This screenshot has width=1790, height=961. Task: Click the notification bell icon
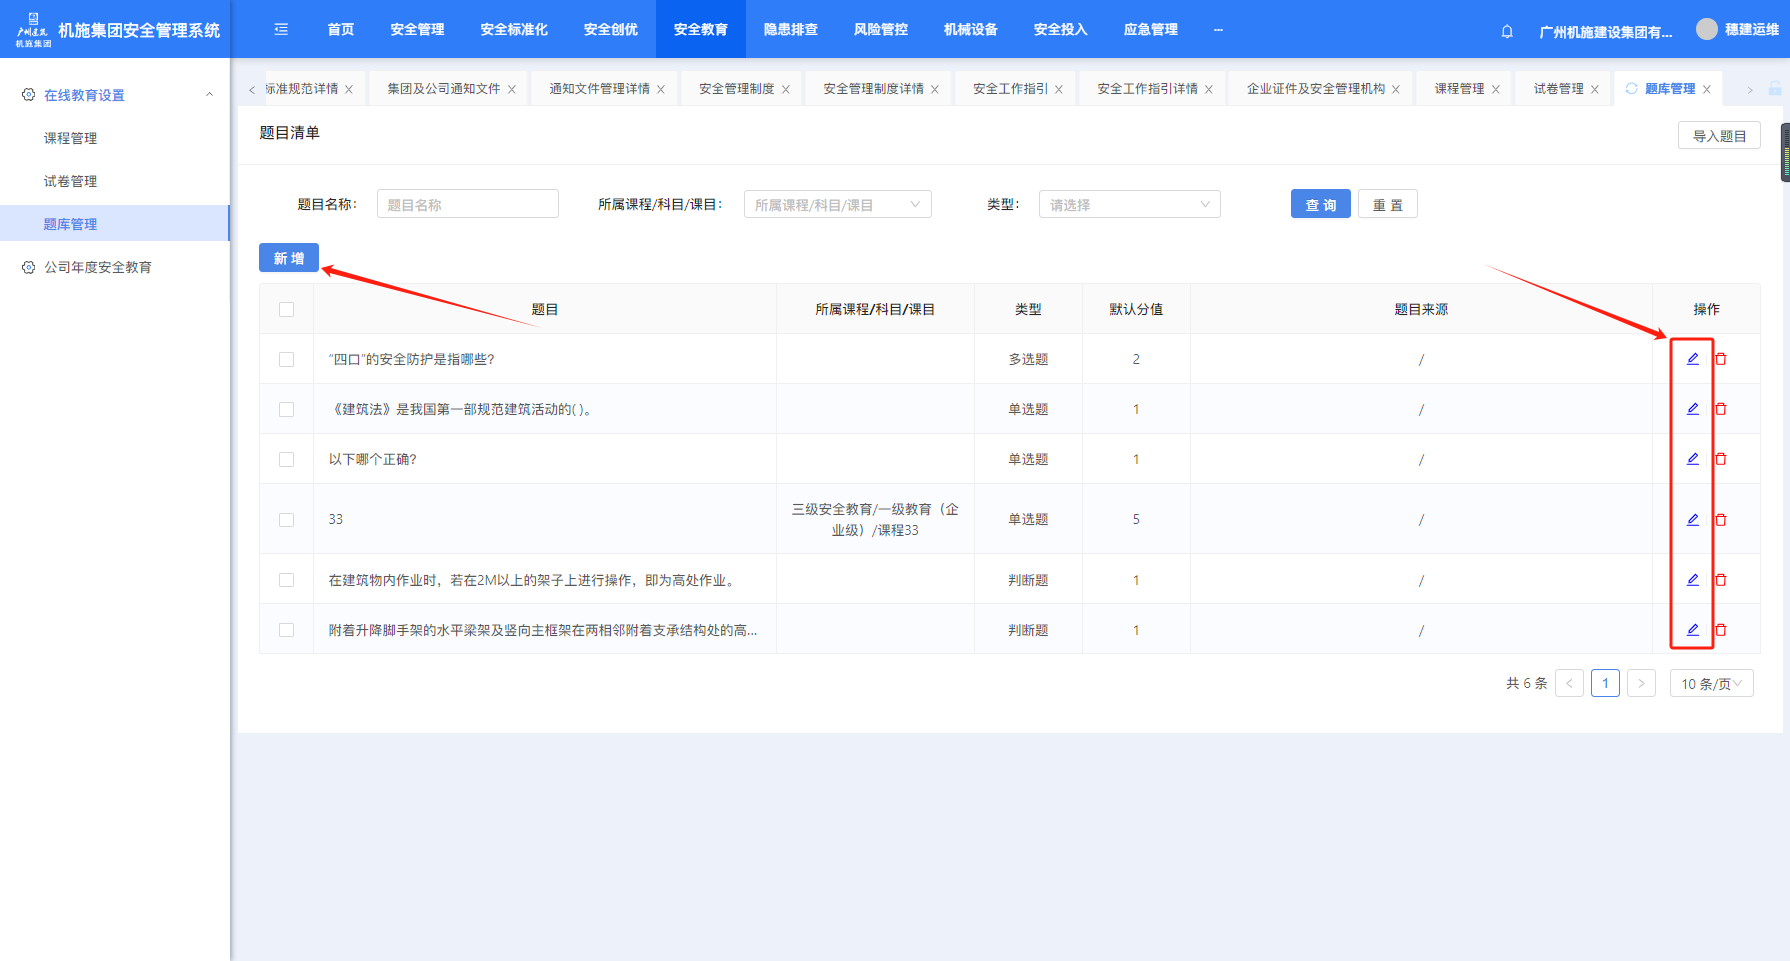[1507, 31]
